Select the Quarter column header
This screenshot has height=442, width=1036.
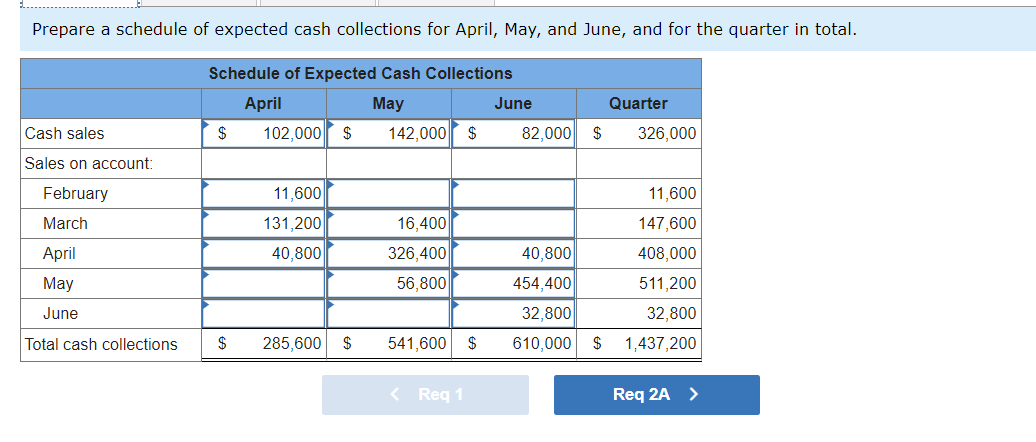click(x=638, y=104)
